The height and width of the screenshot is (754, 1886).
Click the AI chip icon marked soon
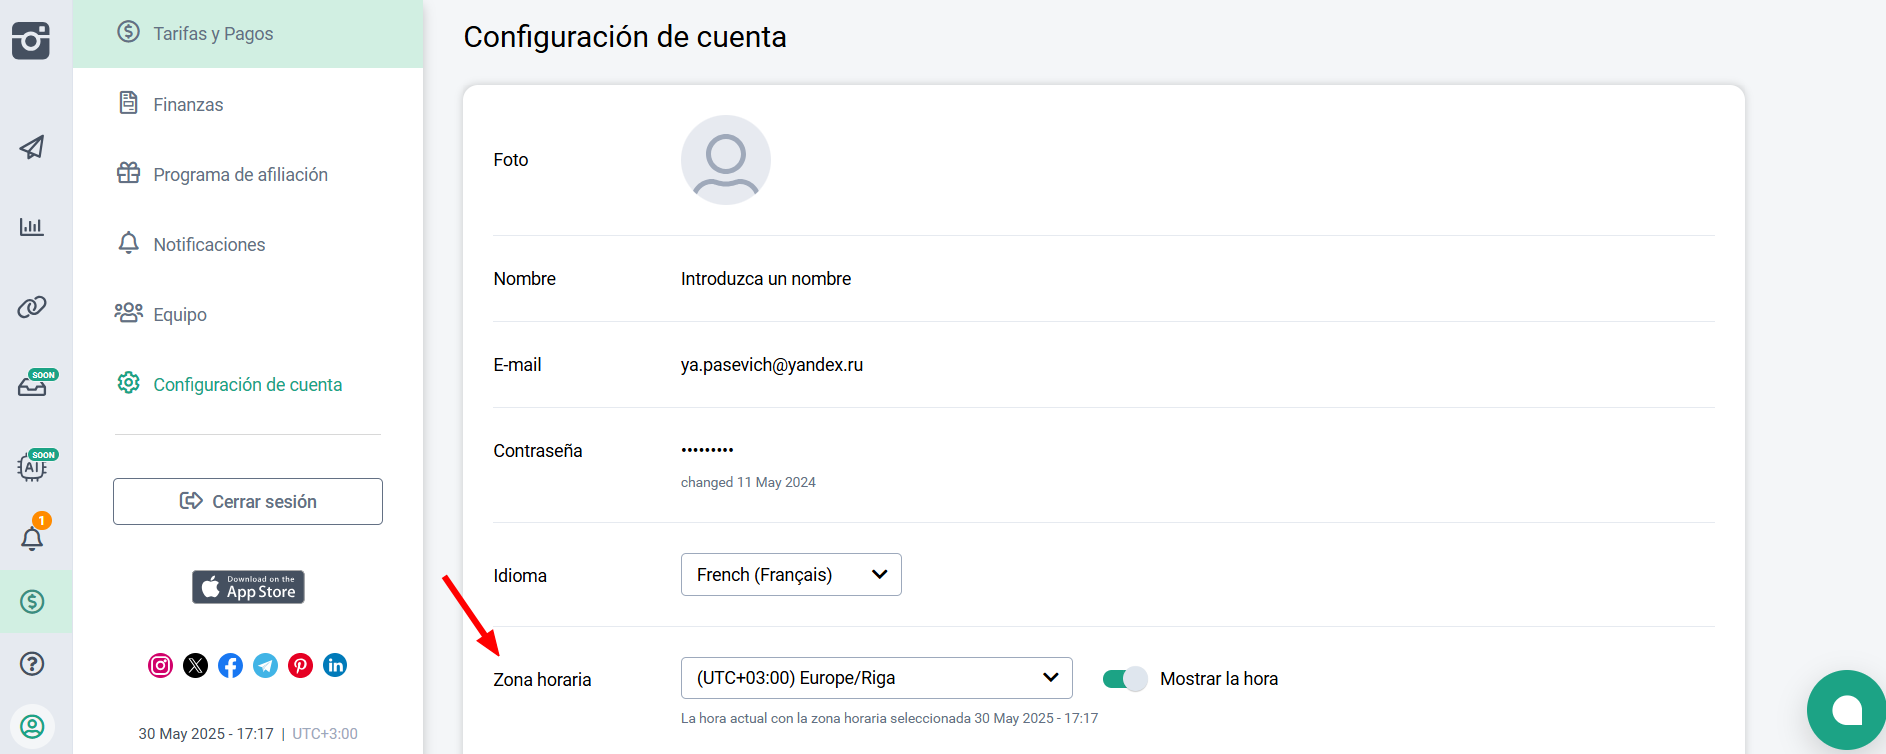[x=32, y=467]
